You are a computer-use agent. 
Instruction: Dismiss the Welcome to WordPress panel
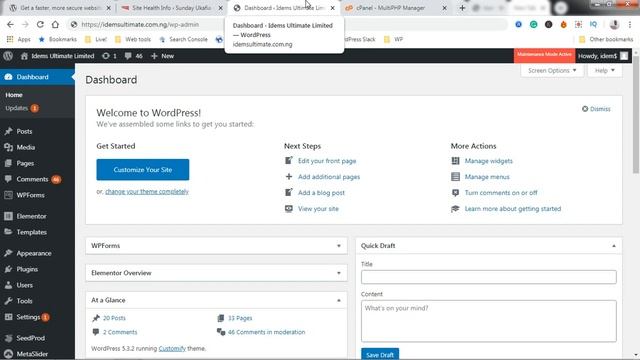[x=596, y=109]
